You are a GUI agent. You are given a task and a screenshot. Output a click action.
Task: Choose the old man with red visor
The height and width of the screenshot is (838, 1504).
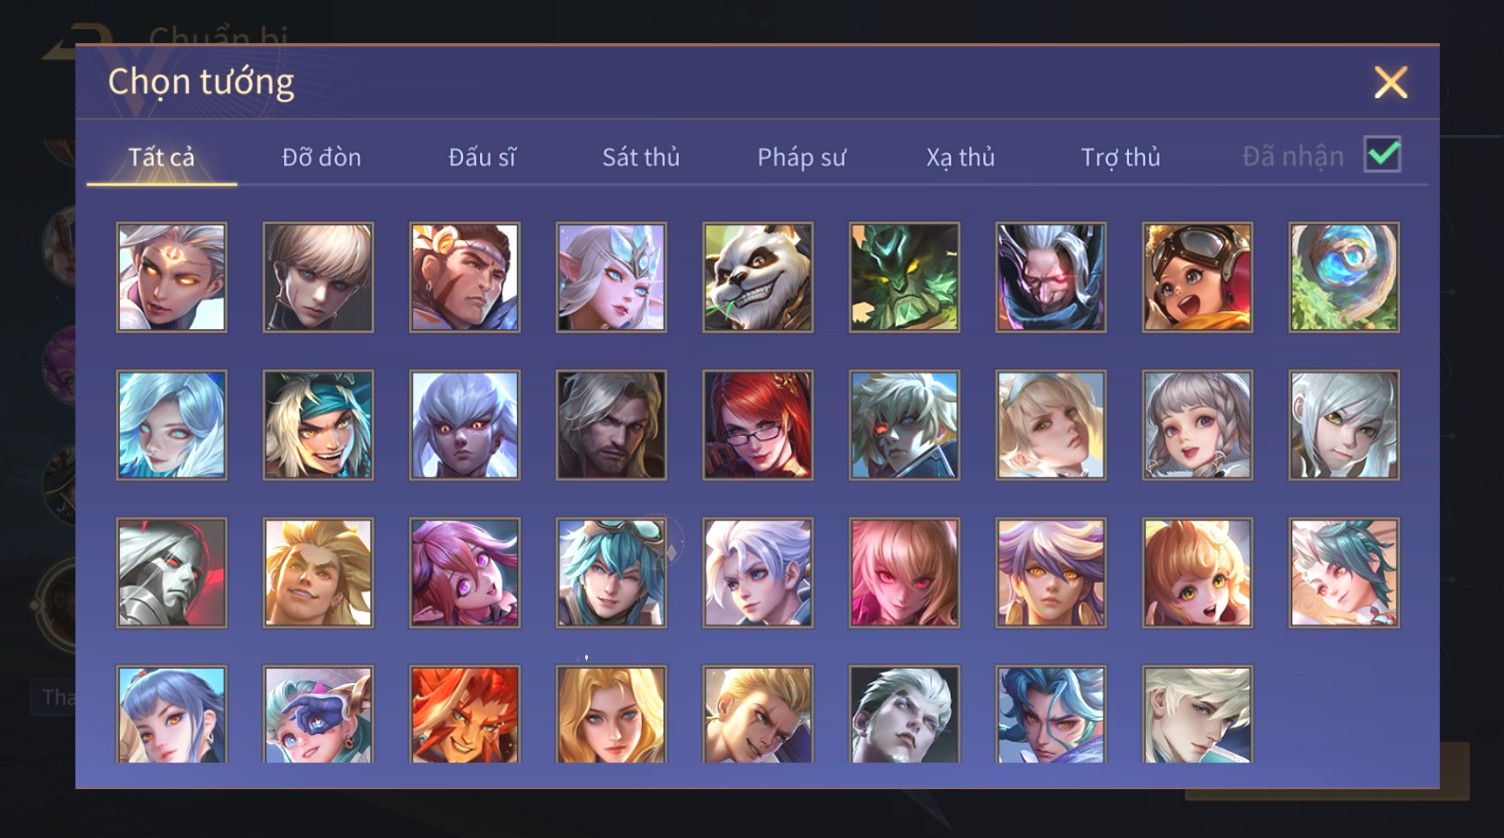[x=1051, y=277]
